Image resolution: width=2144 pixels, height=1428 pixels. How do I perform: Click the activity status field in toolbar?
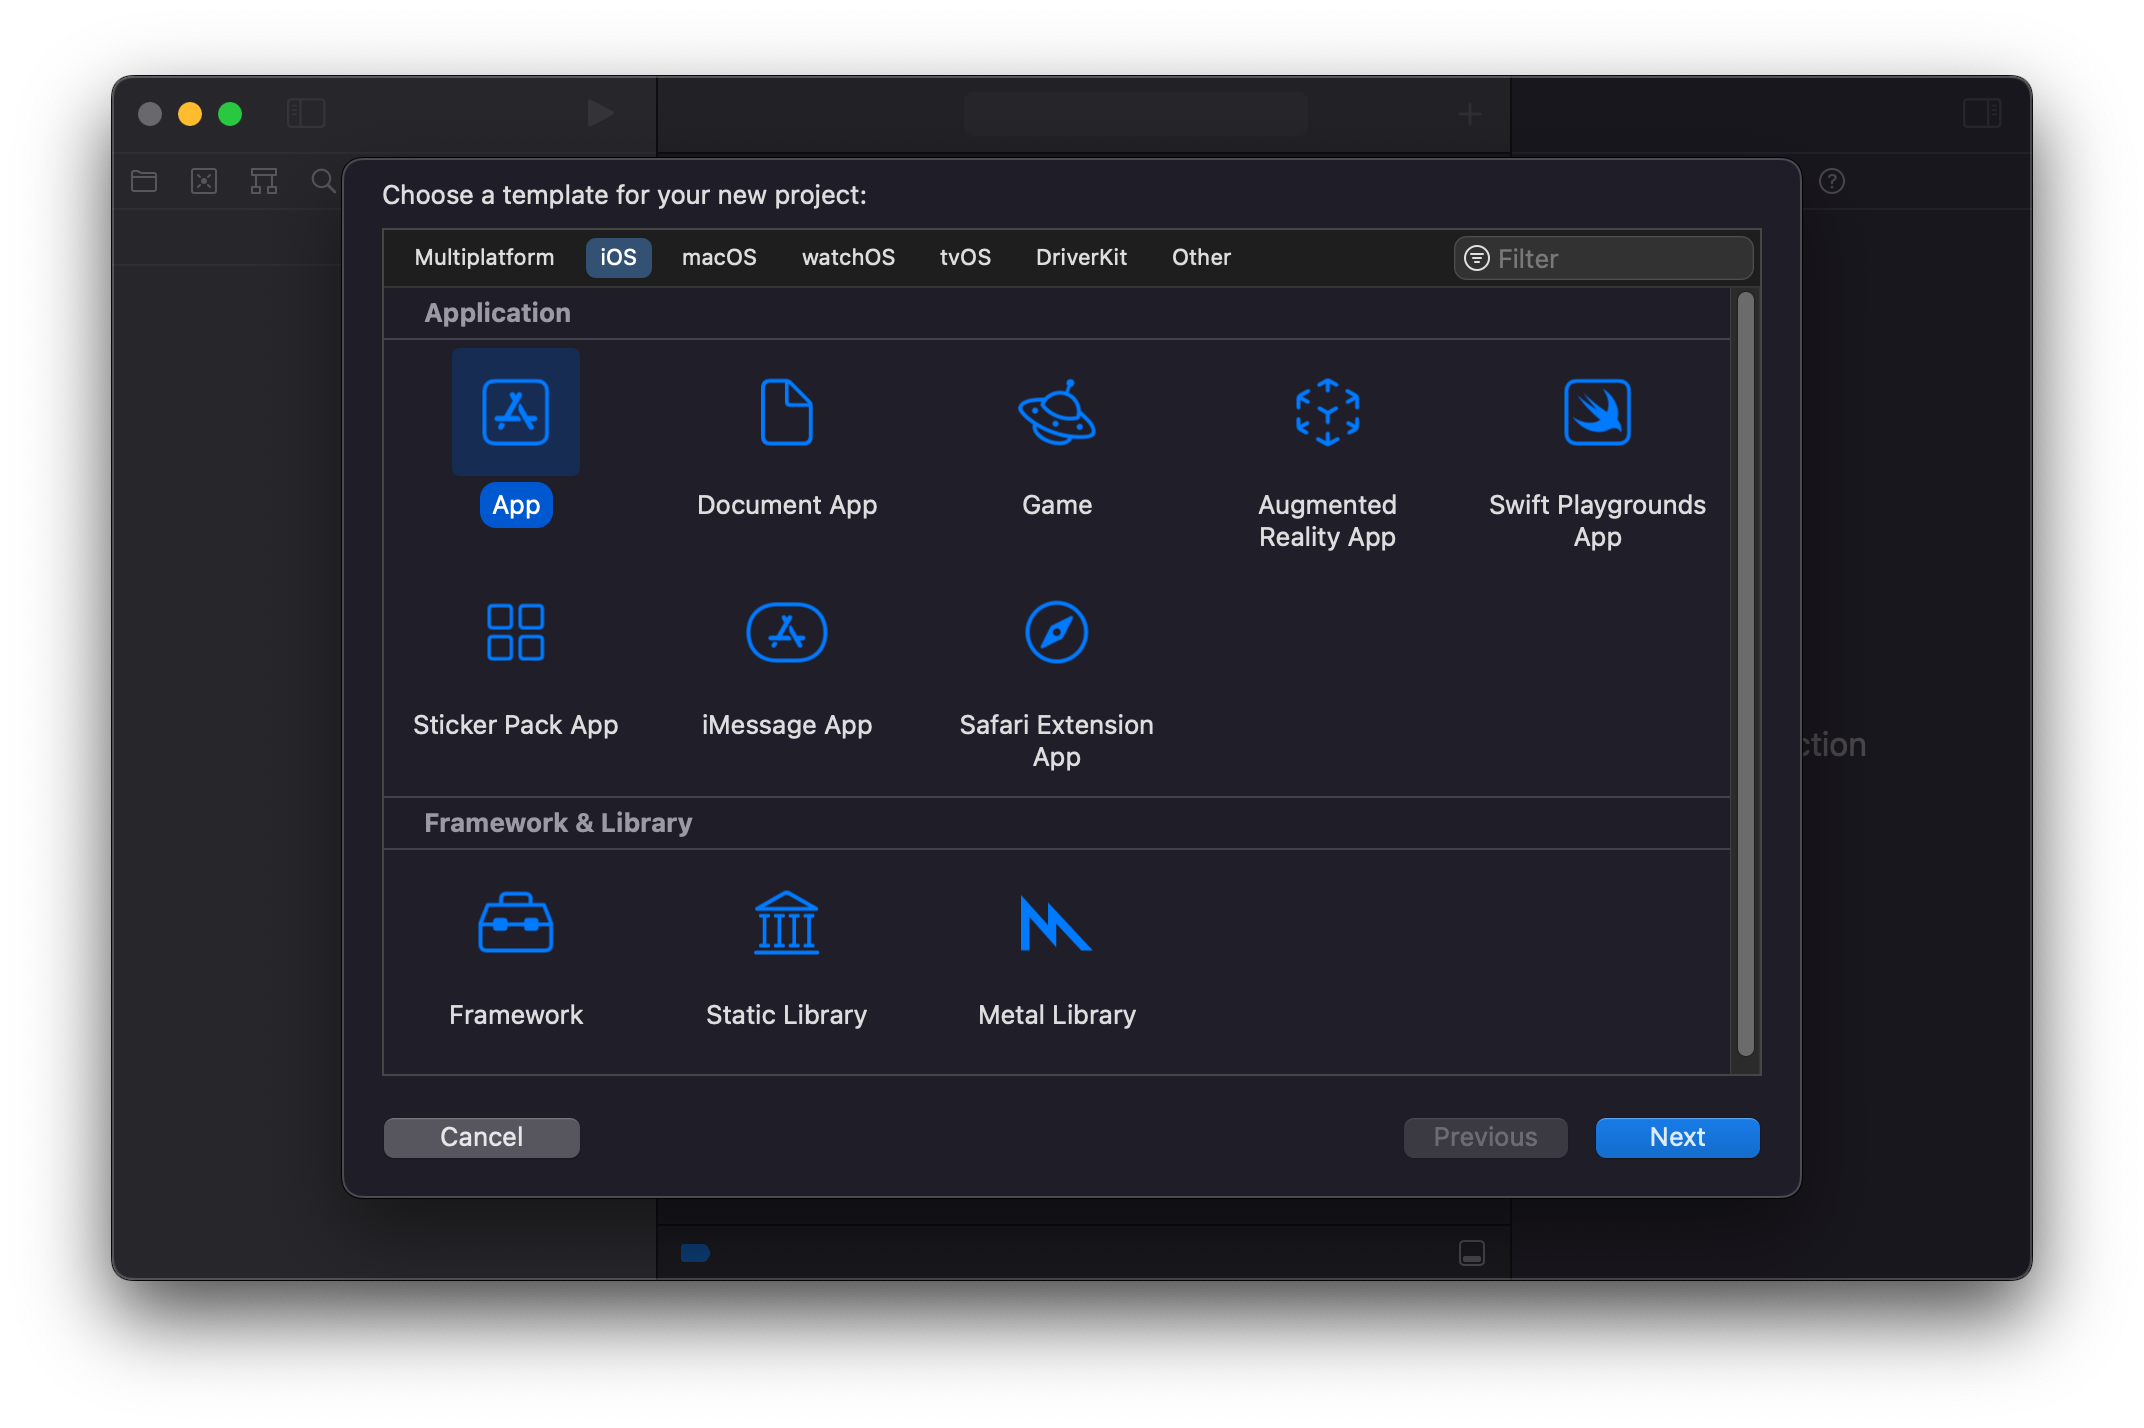pyautogui.click(x=1136, y=114)
